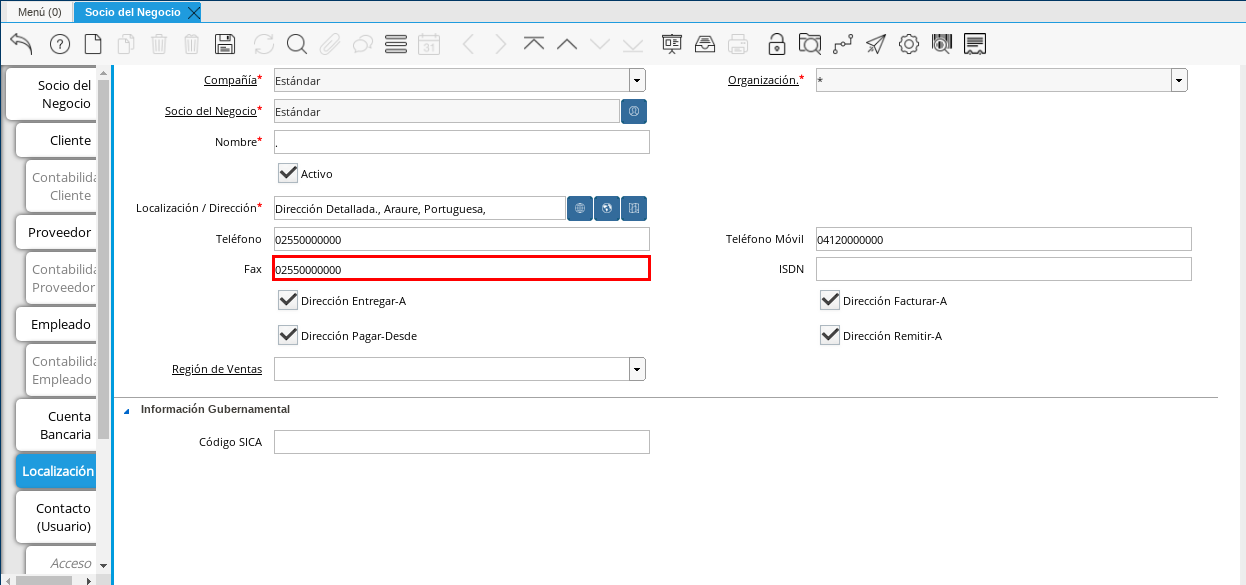Open the Región de Ventas dropdown
The width and height of the screenshot is (1246, 585).
pos(637,370)
